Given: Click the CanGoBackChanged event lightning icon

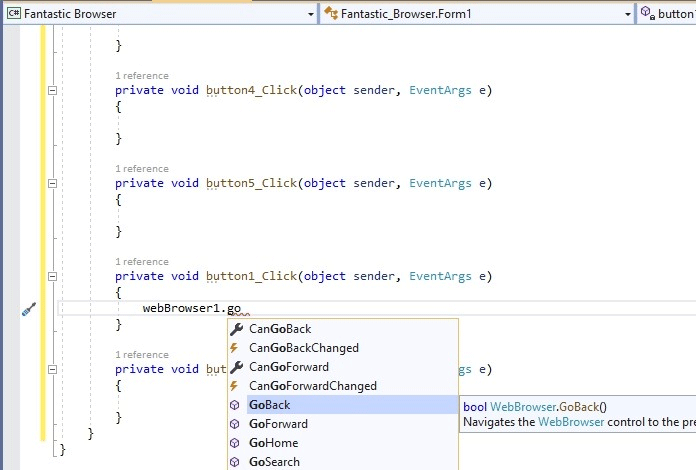Looking at the screenshot, I should click(x=234, y=348).
